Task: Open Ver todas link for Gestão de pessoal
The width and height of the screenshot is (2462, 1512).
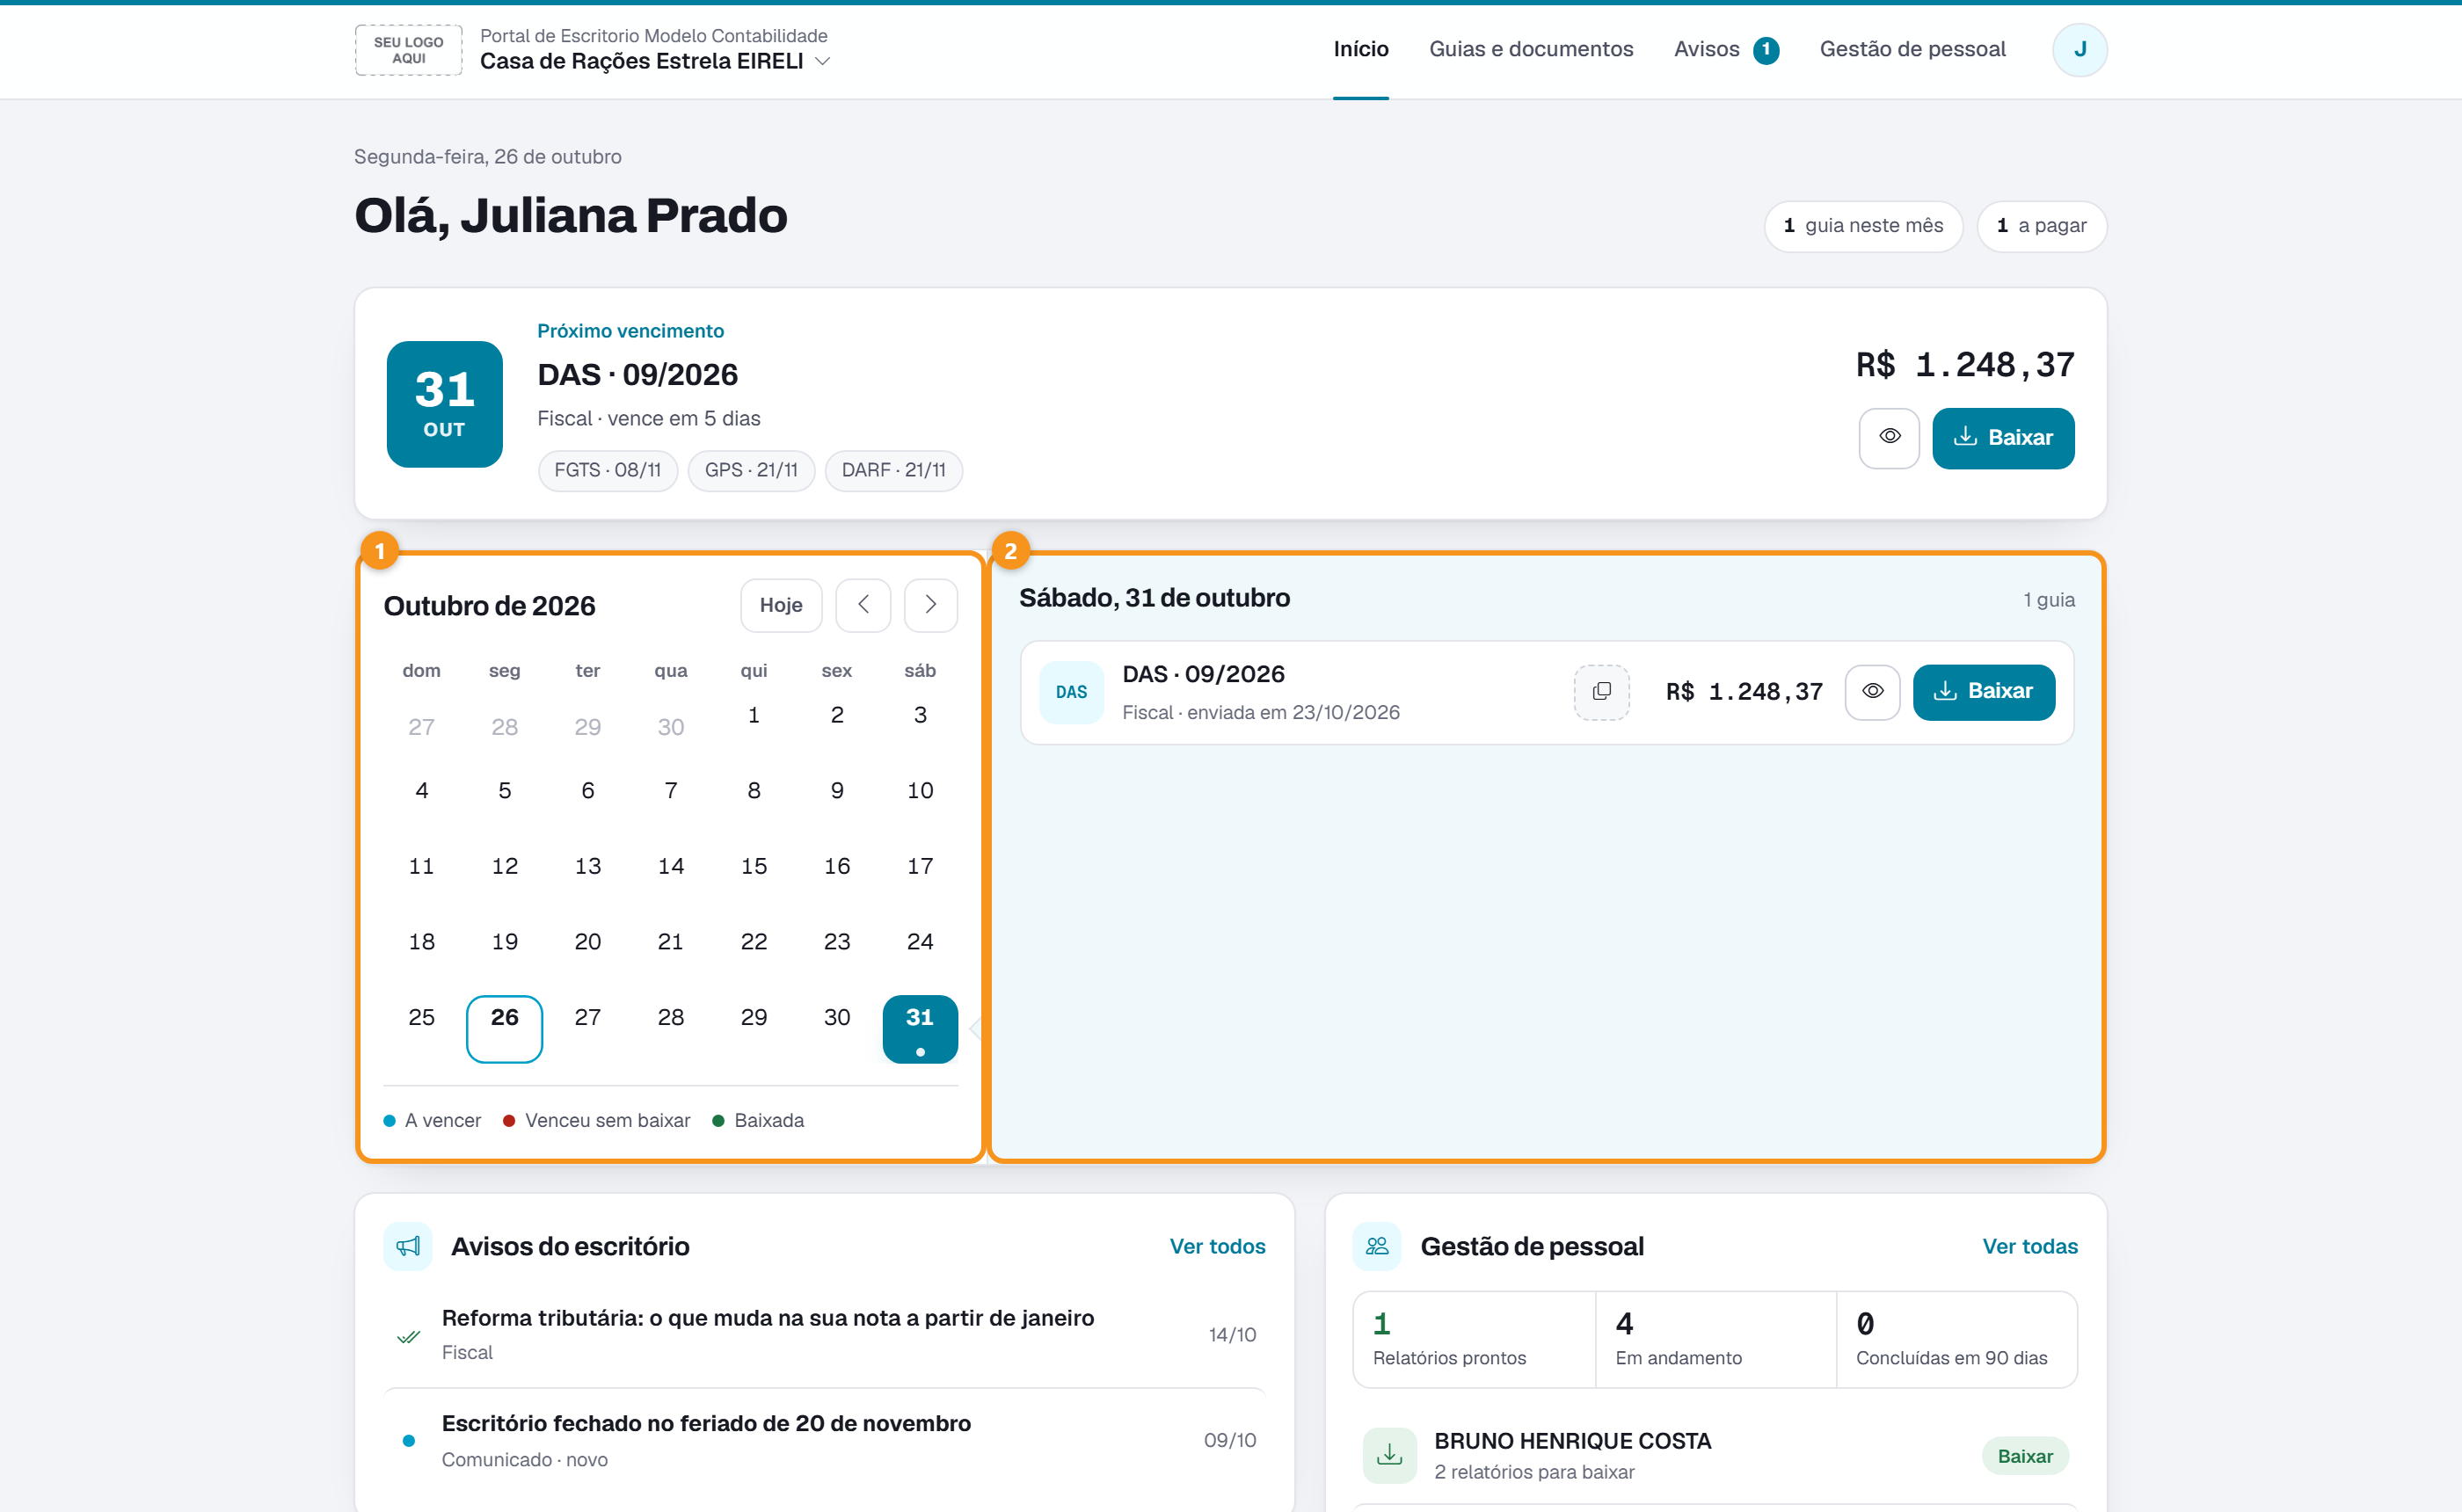Action: [x=2029, y=1246]
